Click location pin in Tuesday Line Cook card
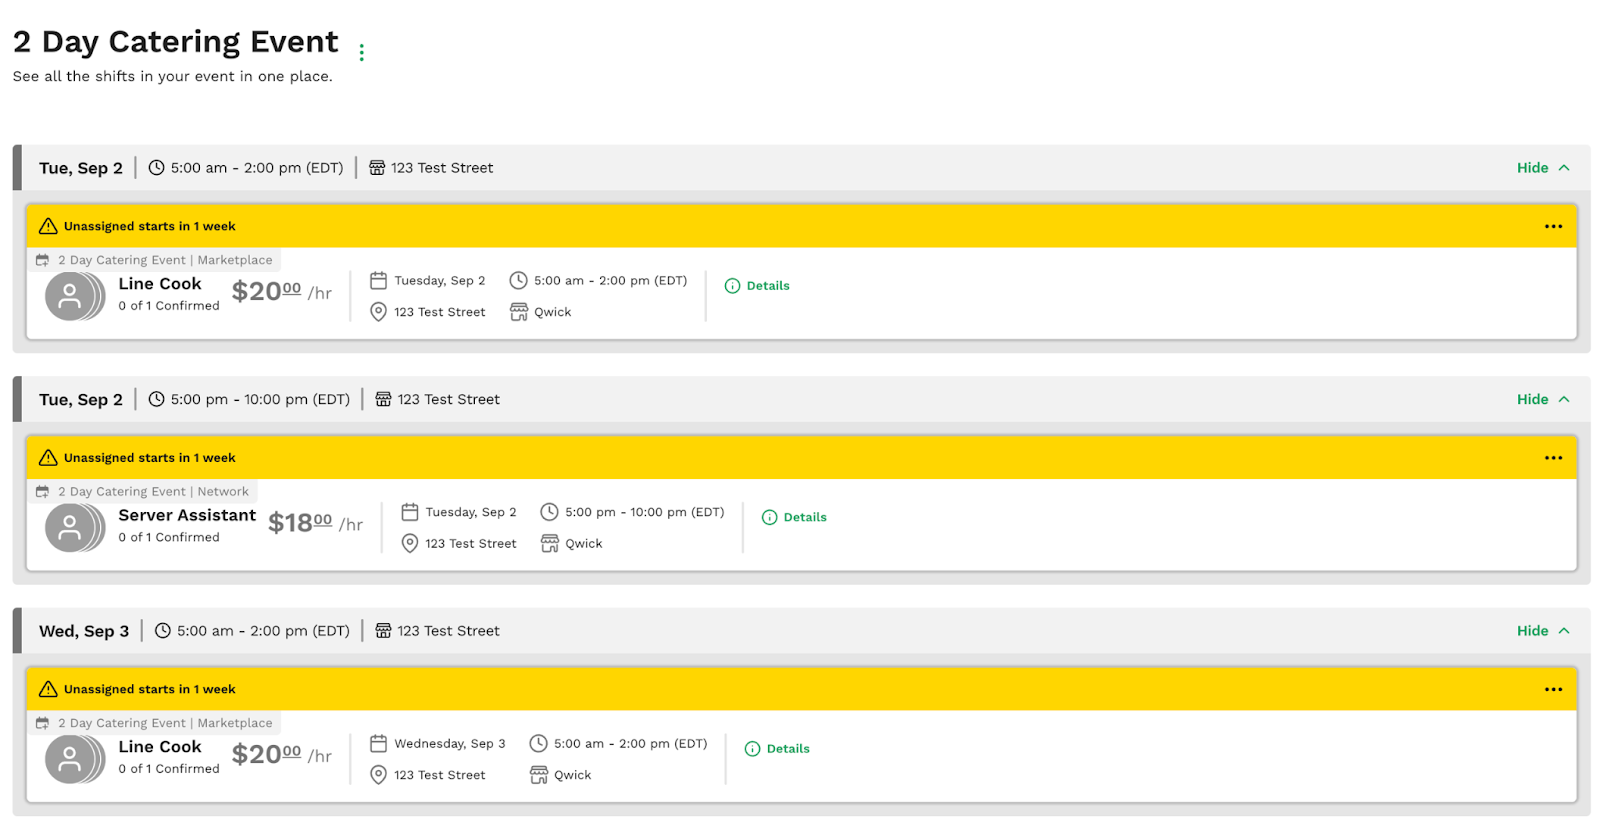This screenshot has height=838, width=1600. coord(378,312)
